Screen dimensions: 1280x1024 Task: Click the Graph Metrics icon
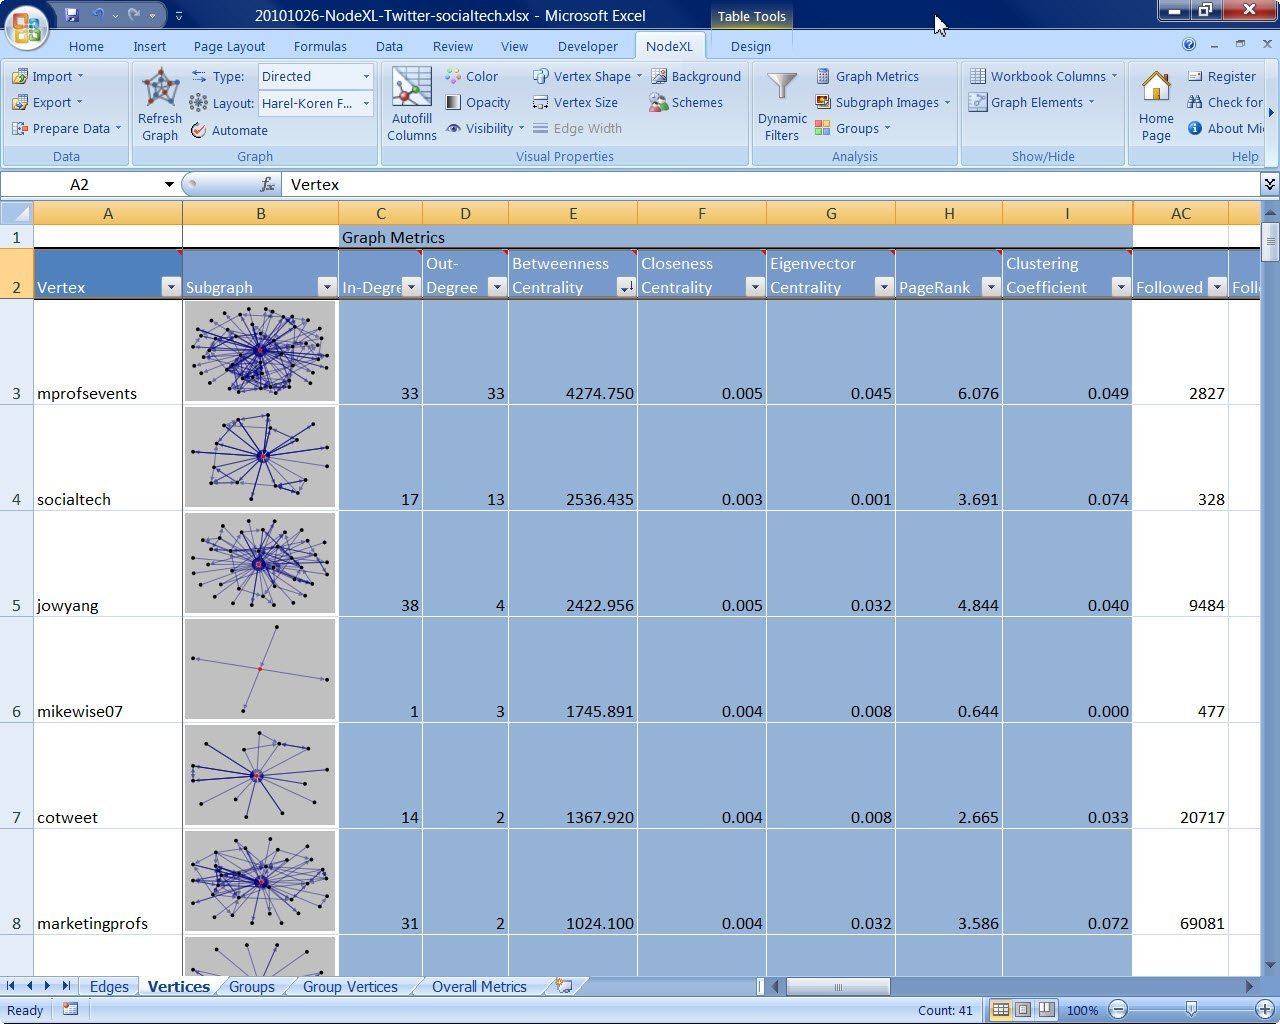824,77
